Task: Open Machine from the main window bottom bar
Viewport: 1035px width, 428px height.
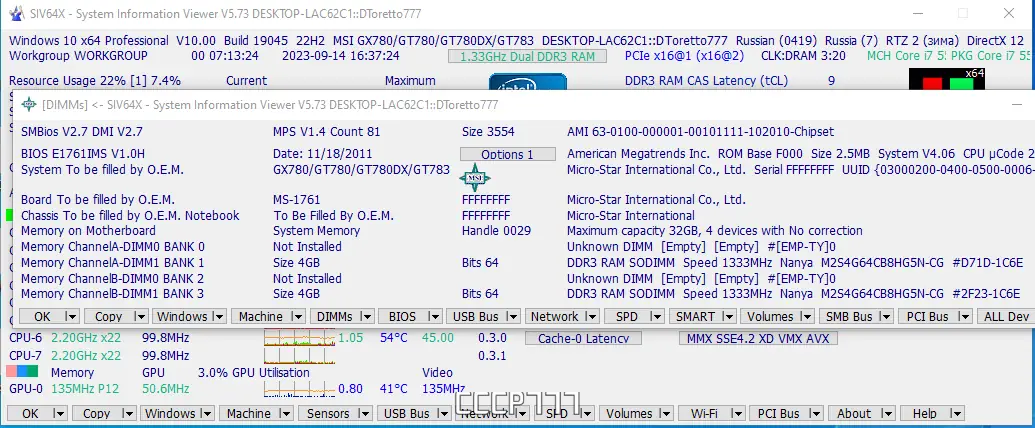Action: tap(249, 413)
